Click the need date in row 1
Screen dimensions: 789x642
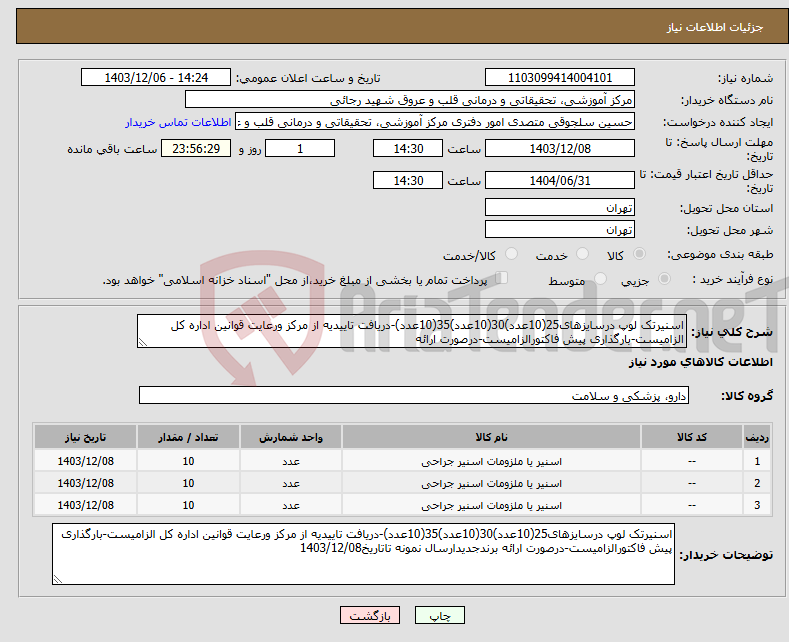(86, 461)
